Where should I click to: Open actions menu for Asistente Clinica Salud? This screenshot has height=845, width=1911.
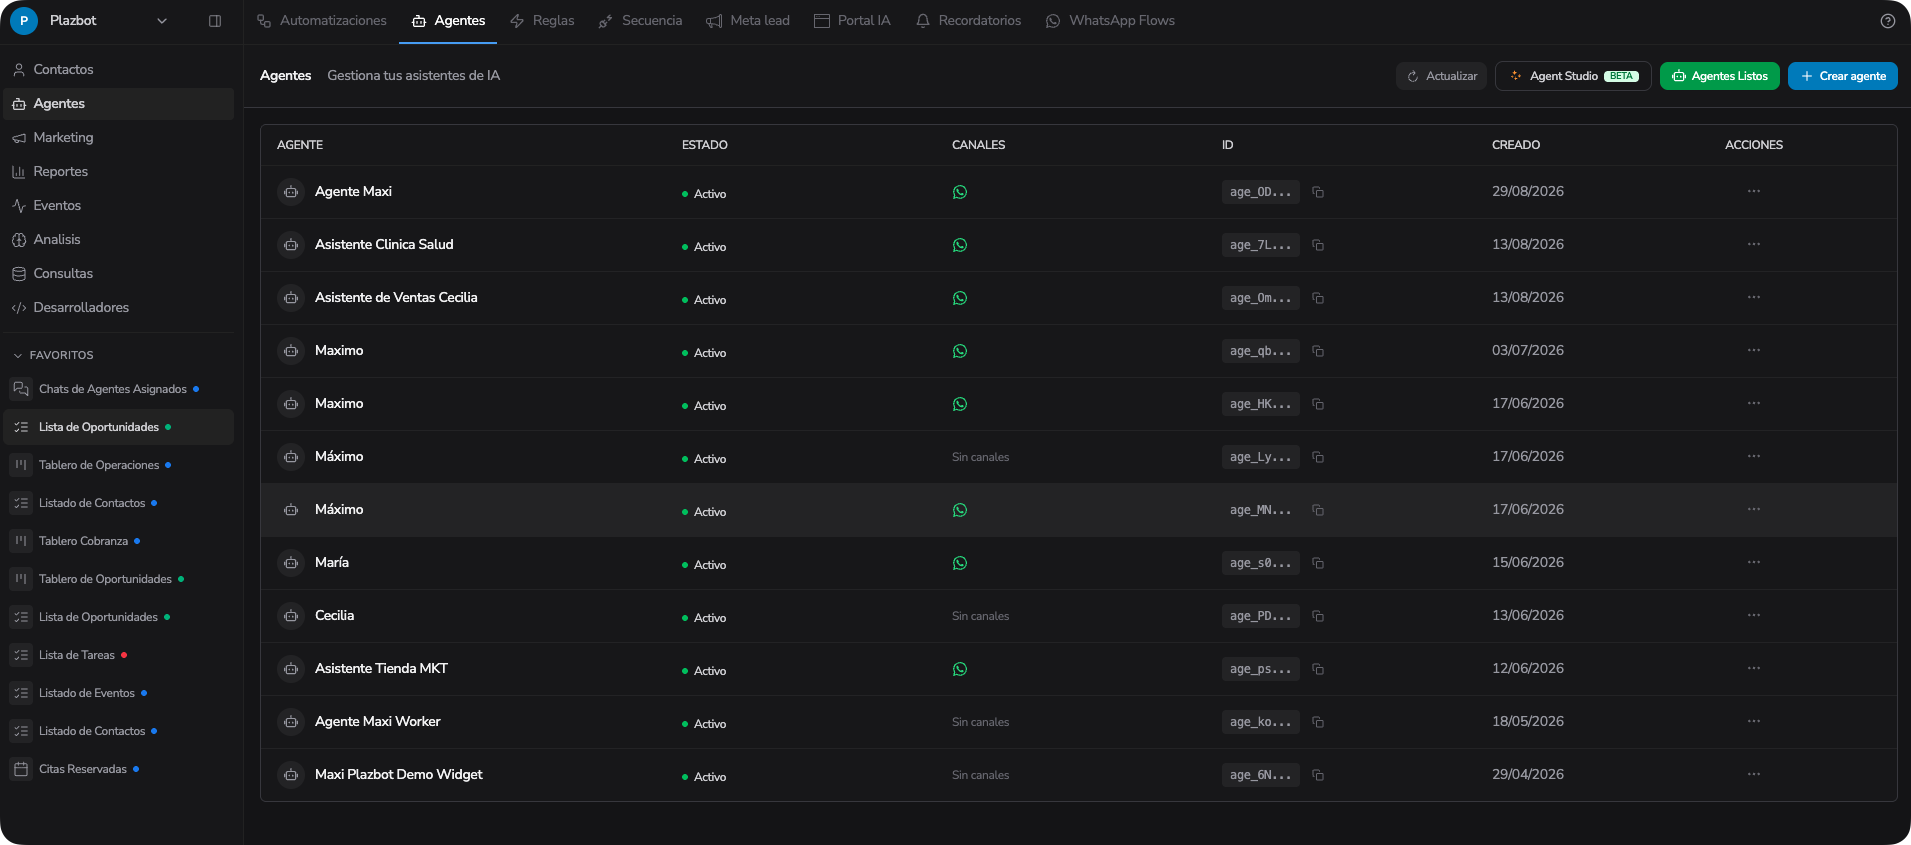coord(1754,244)
